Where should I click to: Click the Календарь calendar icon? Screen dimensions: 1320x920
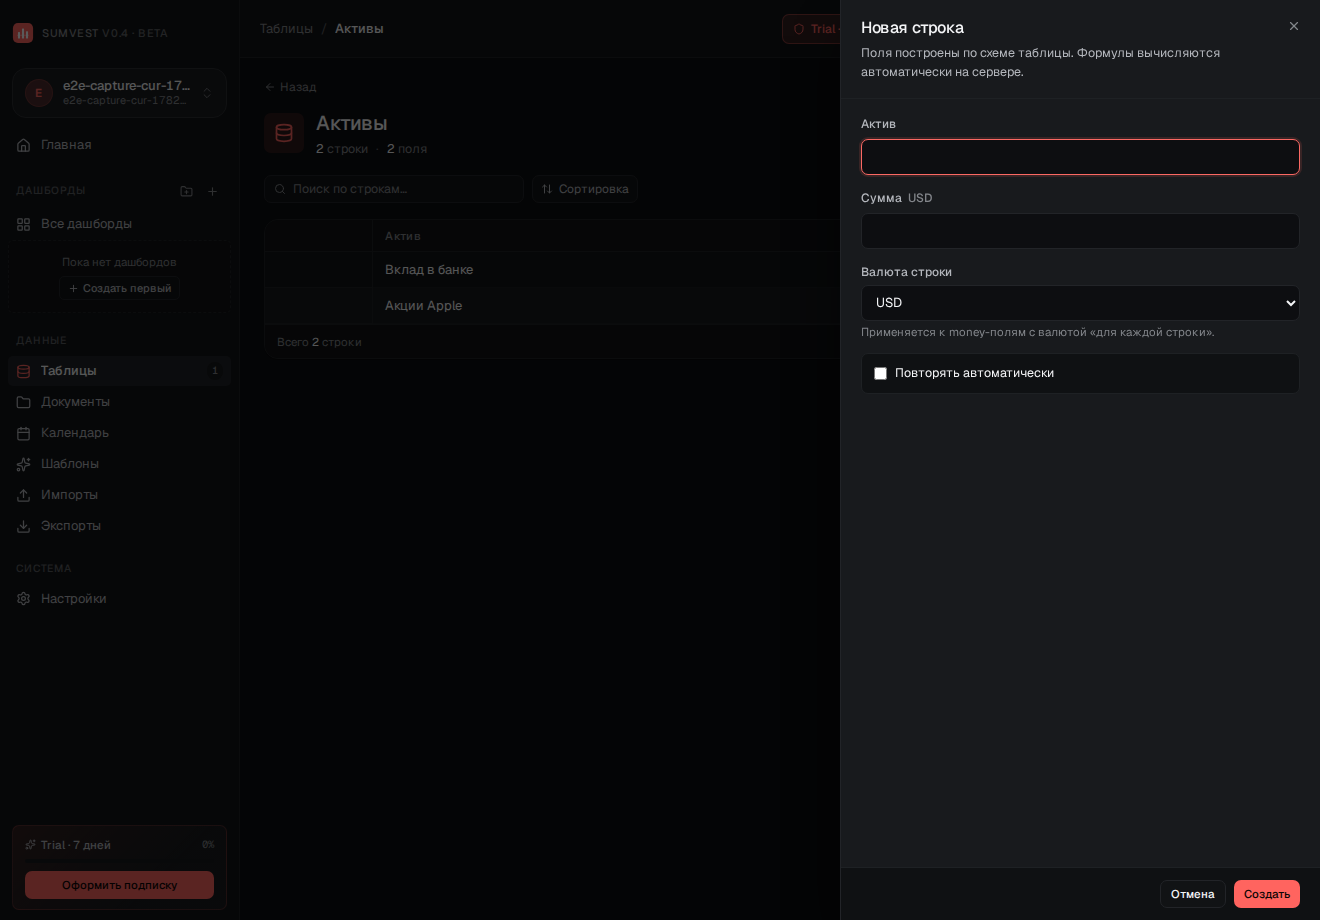pyautogui.click(x=24, y=433)
